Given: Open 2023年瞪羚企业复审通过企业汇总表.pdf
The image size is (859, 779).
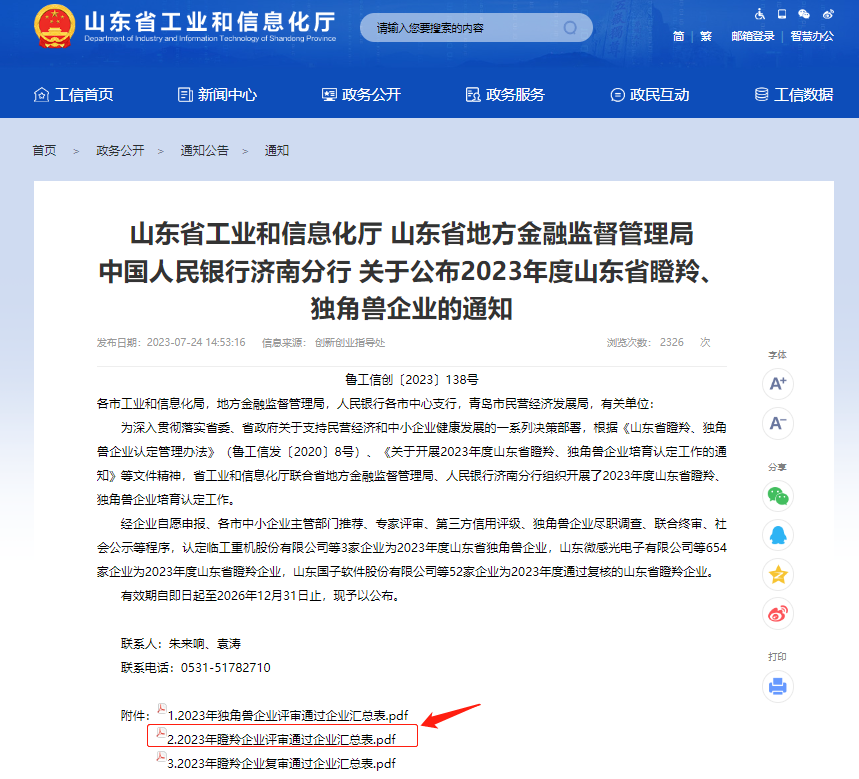Looking at the screenshot, I should [x=281, y=764].
